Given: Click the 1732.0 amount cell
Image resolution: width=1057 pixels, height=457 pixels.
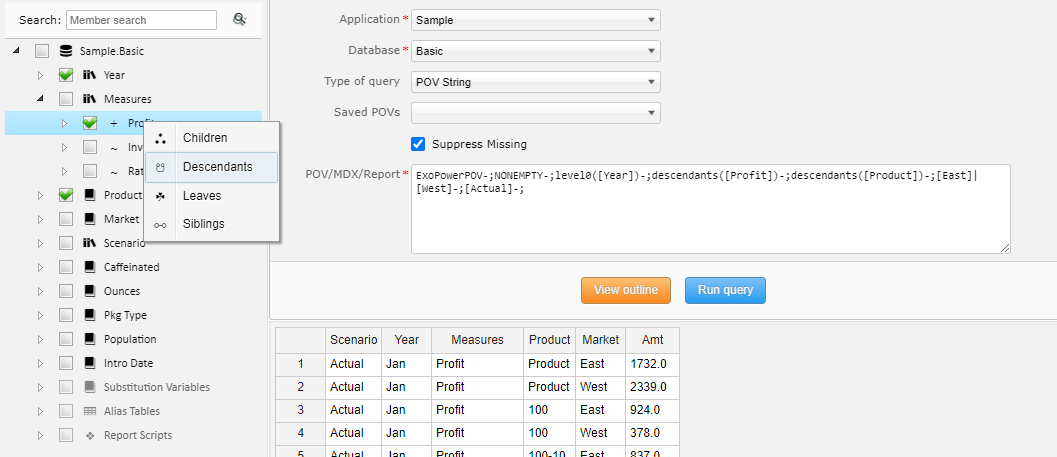Looking at the screenshot, I should point(653,364).
